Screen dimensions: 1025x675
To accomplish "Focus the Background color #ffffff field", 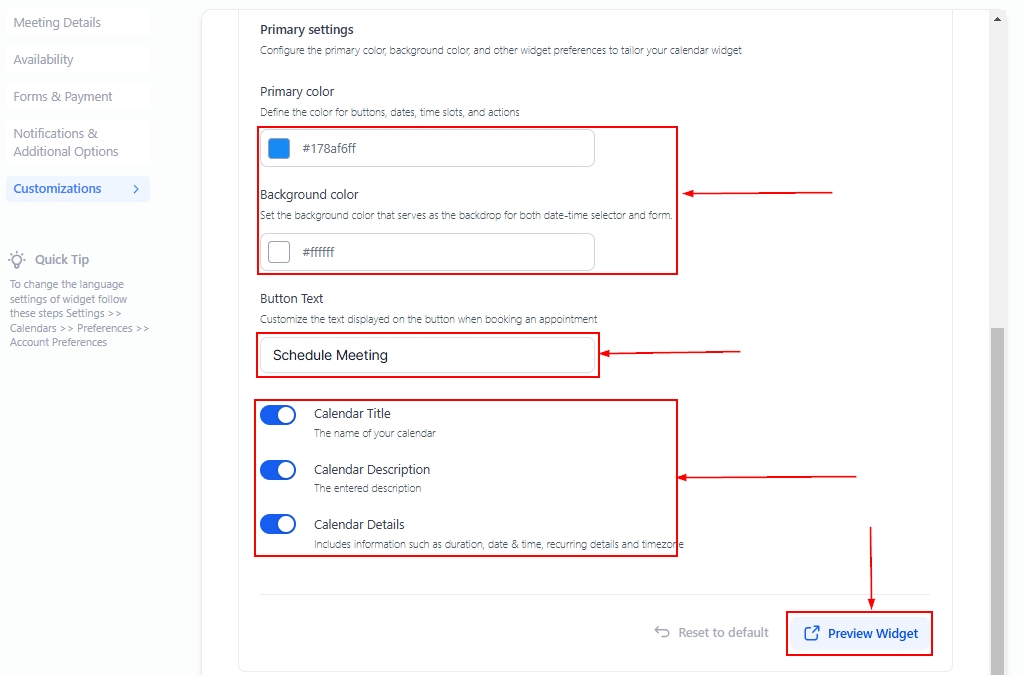I will (x=440, y=252).
